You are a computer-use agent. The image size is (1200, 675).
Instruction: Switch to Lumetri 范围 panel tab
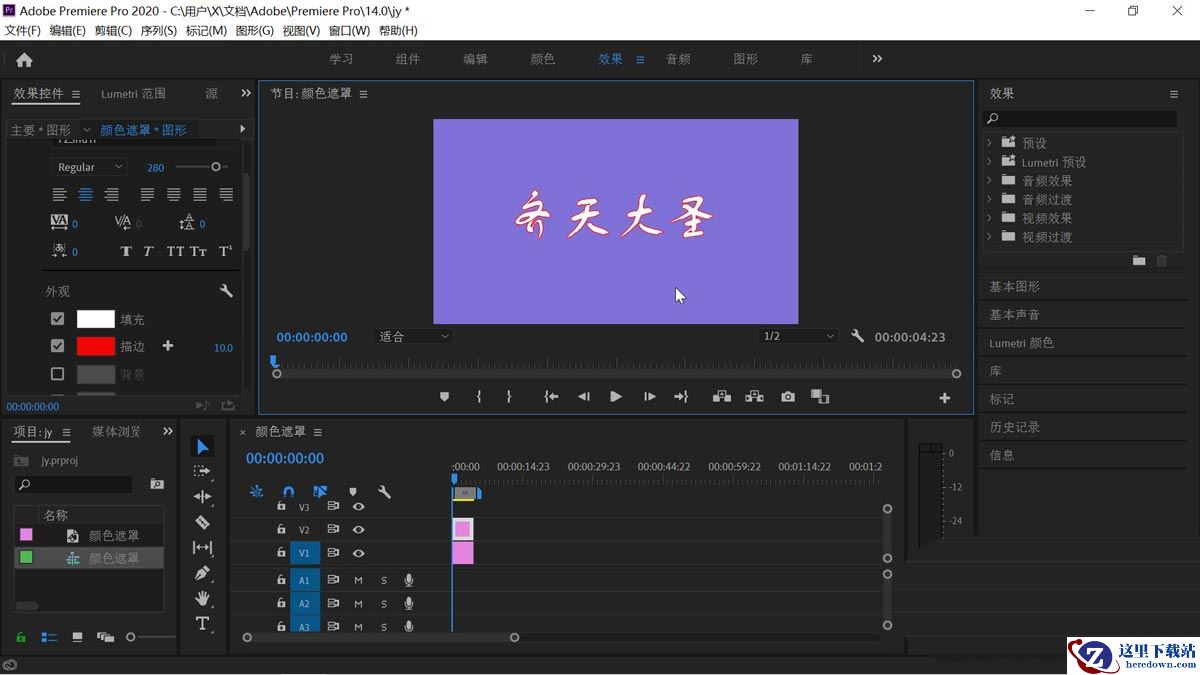[x=133, y=94]
